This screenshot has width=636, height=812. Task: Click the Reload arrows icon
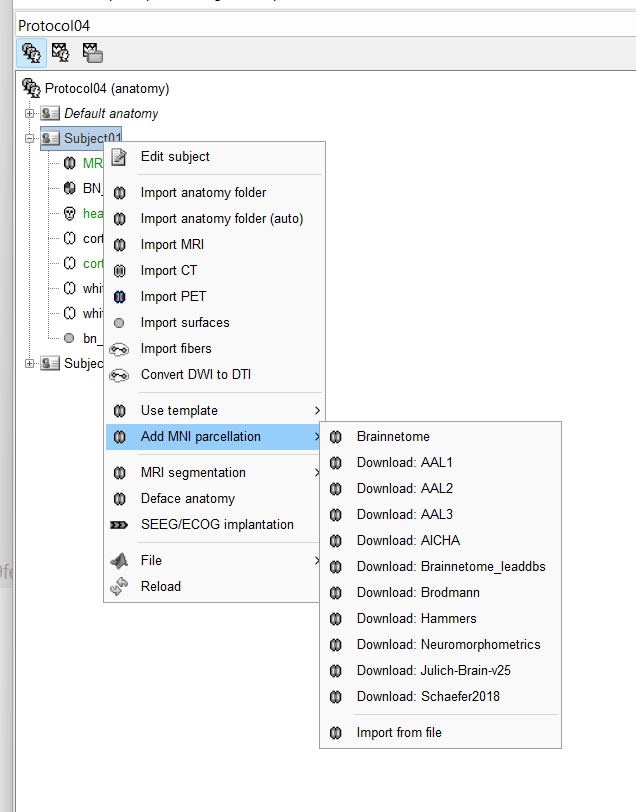click(119, 587)
